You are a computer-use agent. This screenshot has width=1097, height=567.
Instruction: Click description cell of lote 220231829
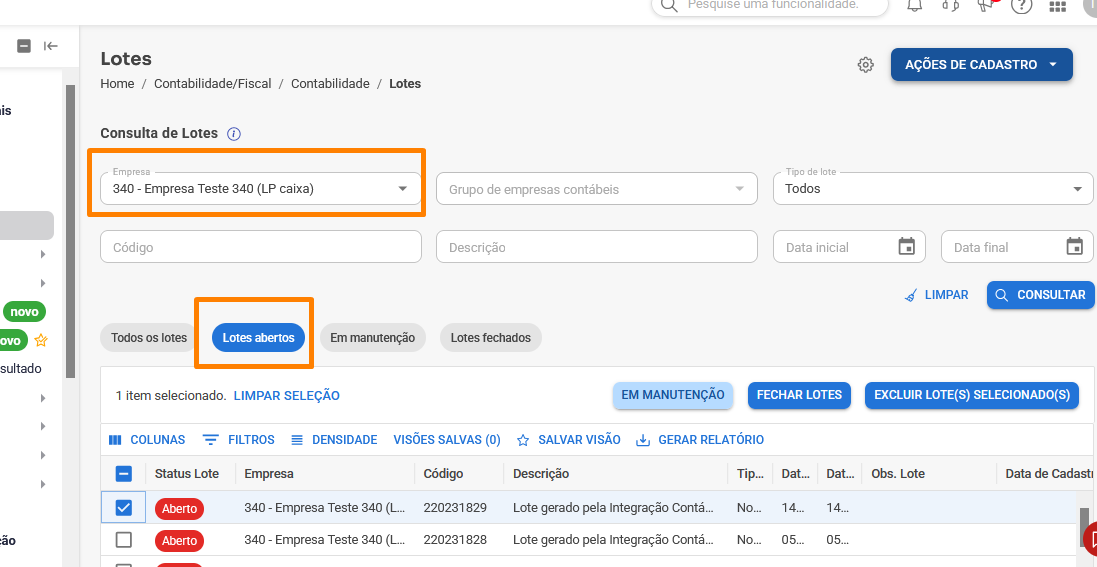(614, 508)
